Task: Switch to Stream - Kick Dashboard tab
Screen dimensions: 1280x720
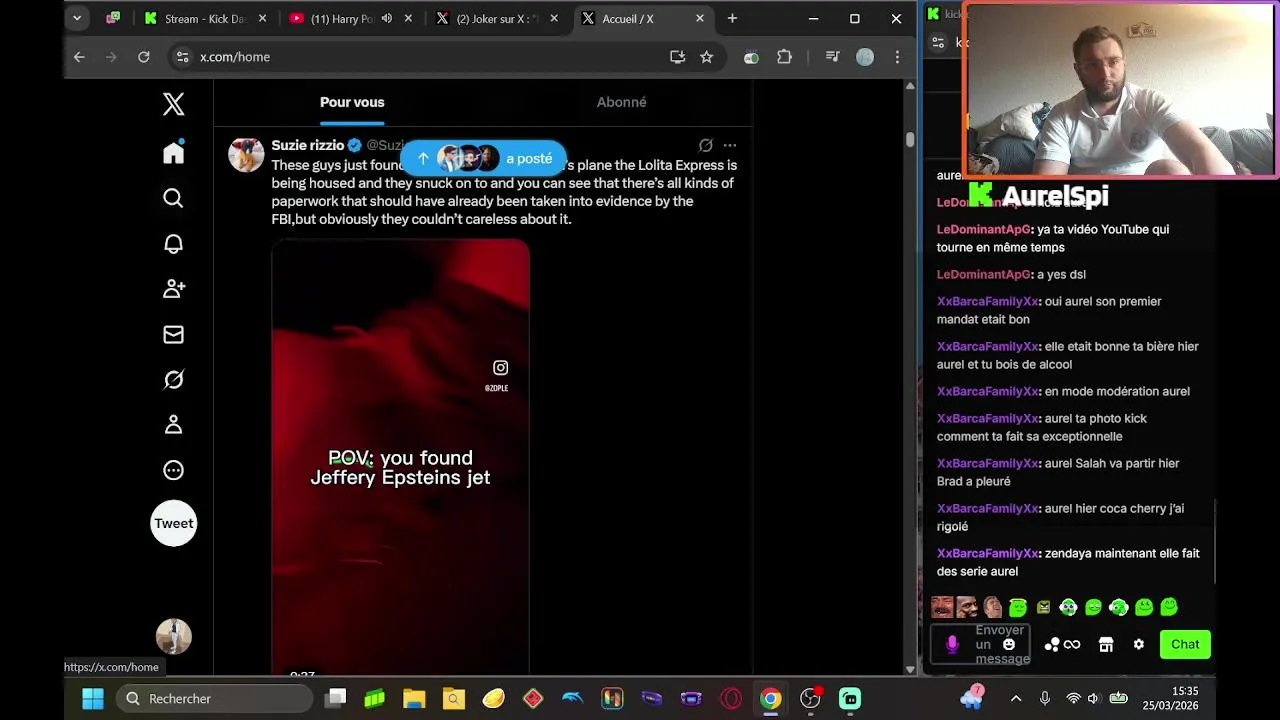Action: [x=205, y=18]
